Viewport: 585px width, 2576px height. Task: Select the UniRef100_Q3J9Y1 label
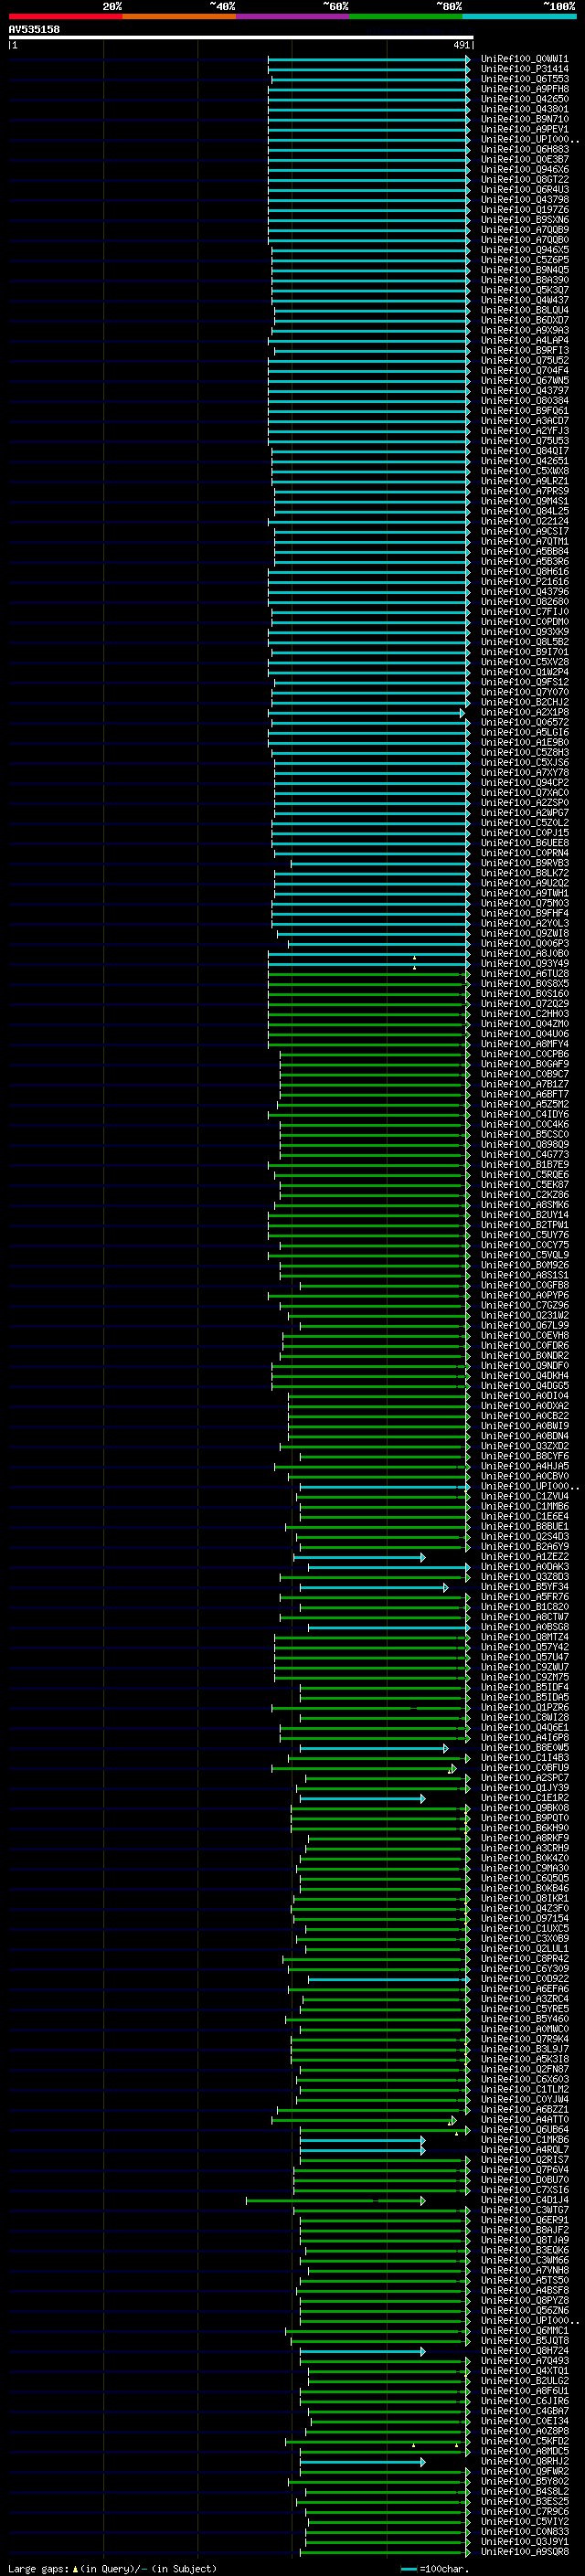524,2541
